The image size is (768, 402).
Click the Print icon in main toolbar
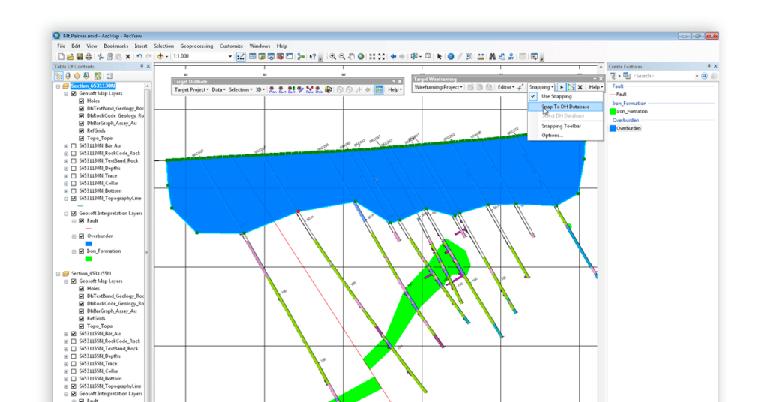[x=89, y=57]
